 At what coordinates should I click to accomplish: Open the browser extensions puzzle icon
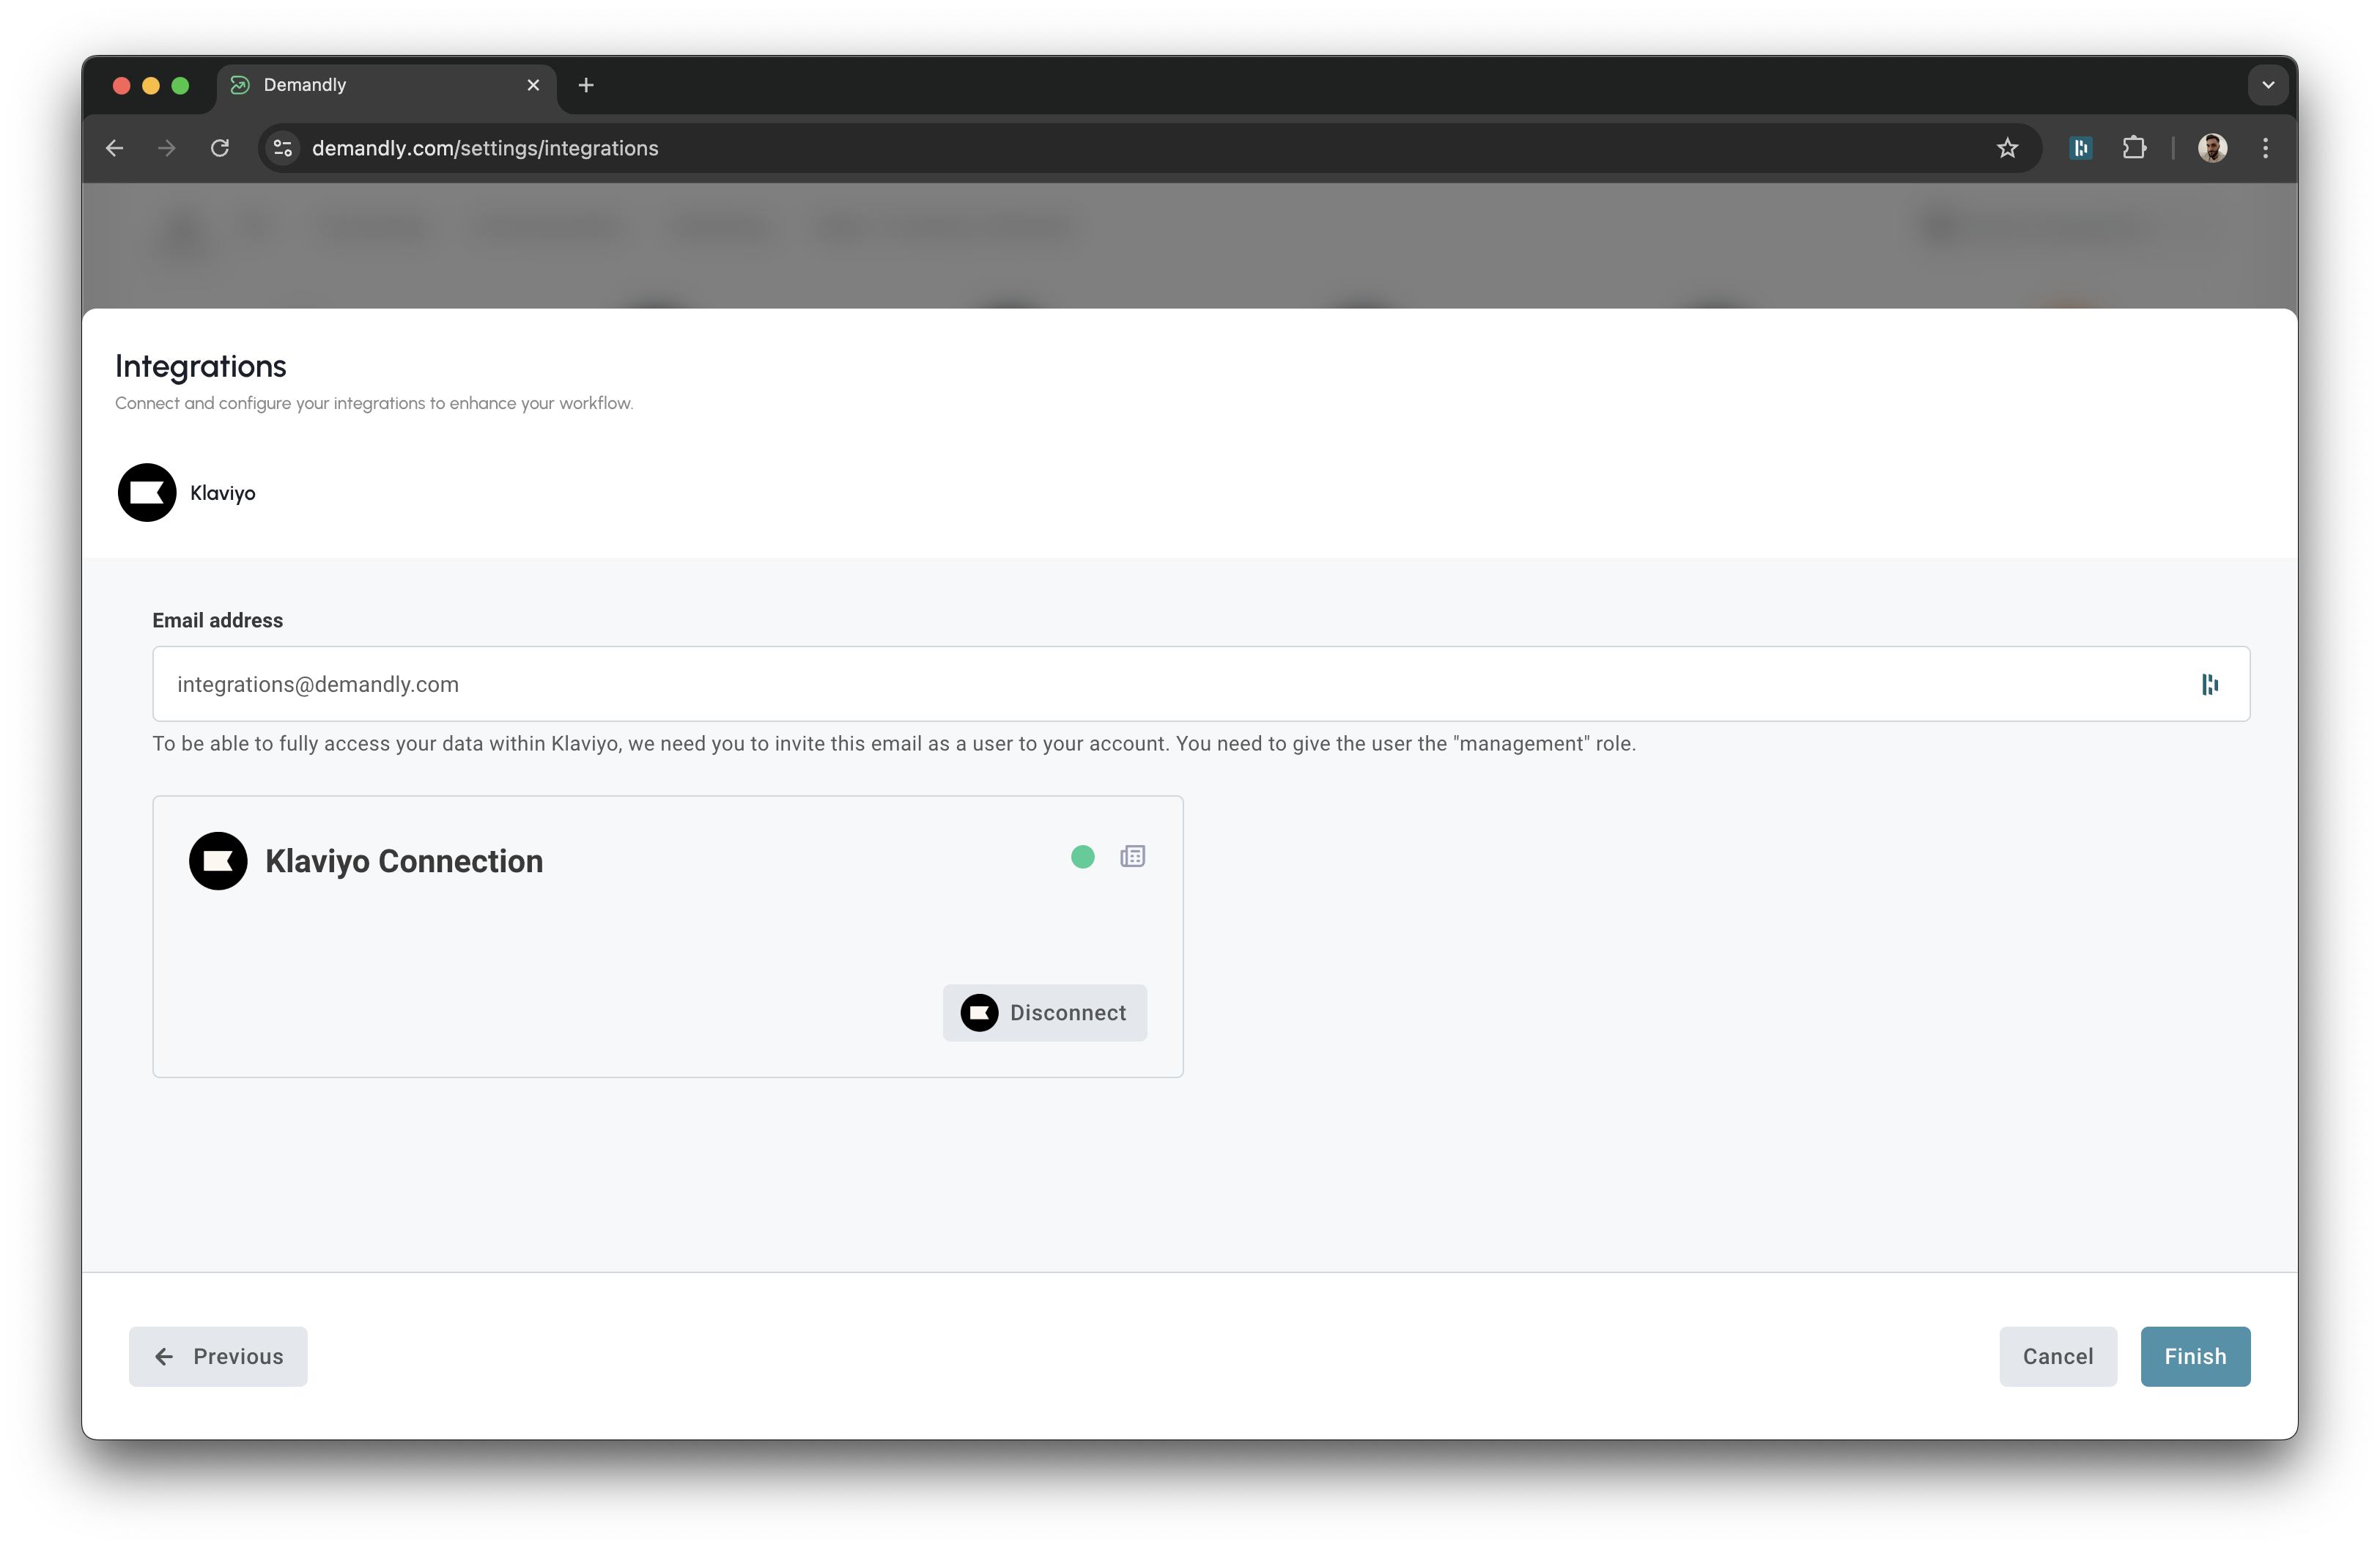pyautogui.click(x=2135, y=147)
